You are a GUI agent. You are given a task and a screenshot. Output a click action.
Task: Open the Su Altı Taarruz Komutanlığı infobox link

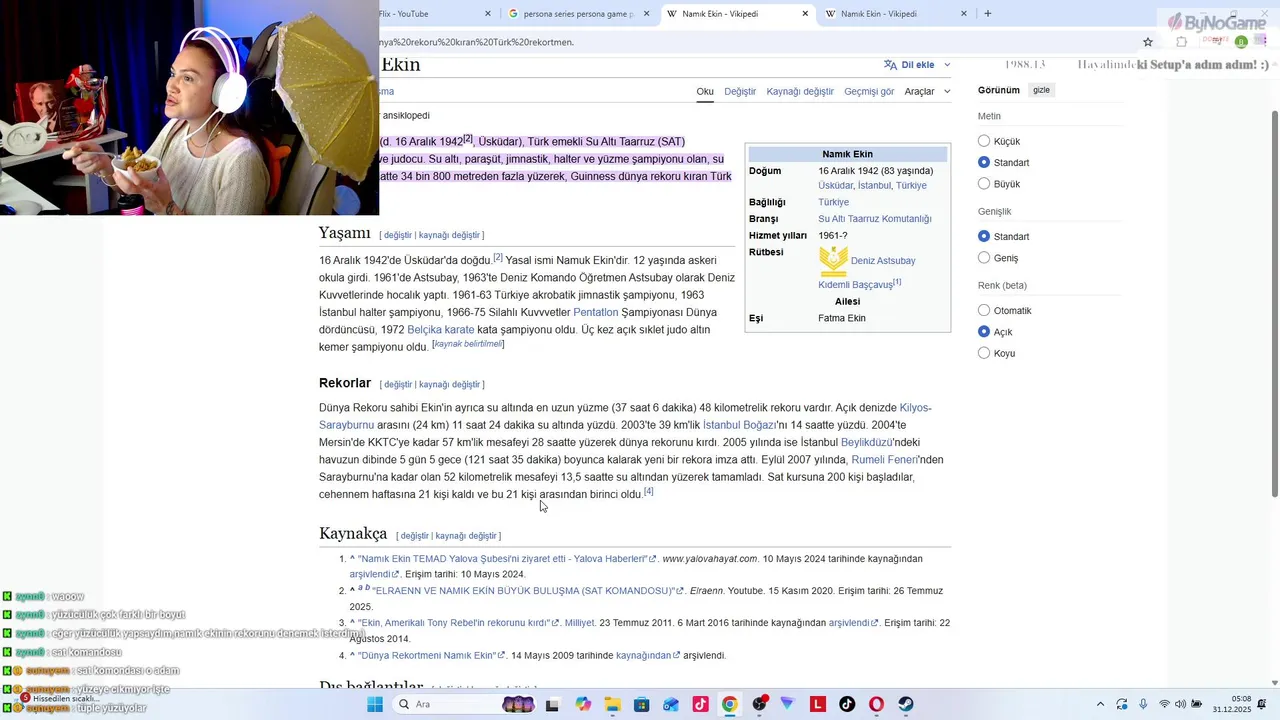[x=875, y=219]
